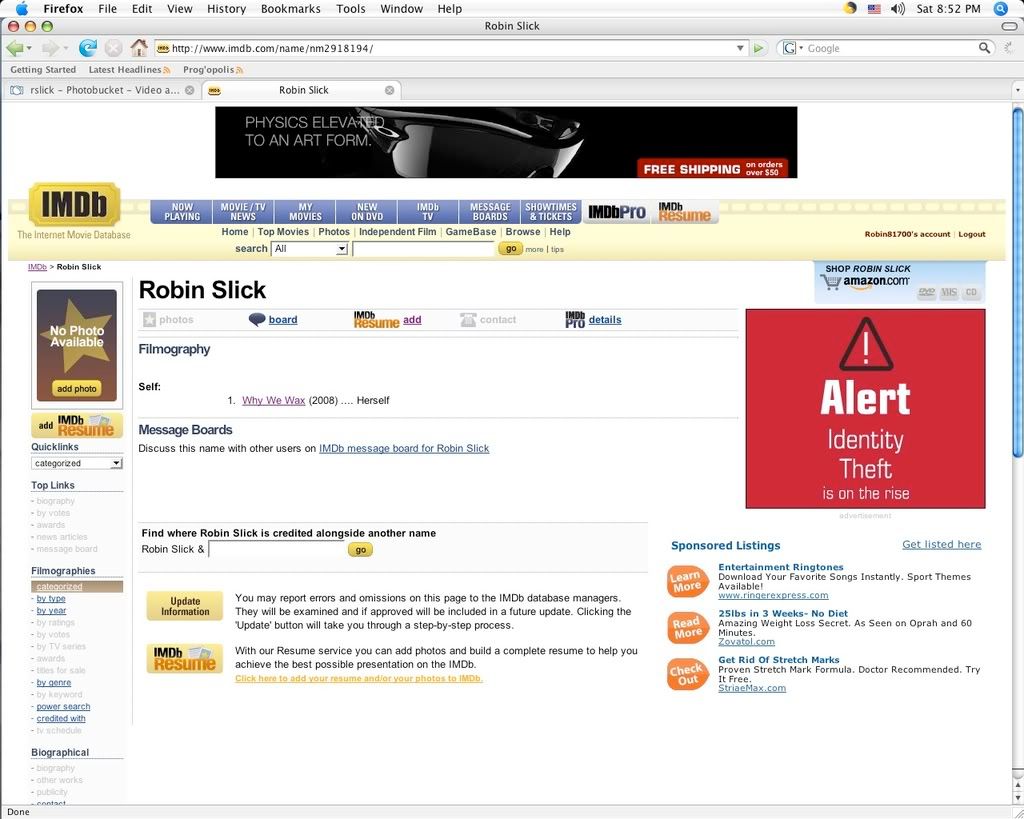
Task: Open the URL bar history dropdown arrow
Action: point(740,48)
